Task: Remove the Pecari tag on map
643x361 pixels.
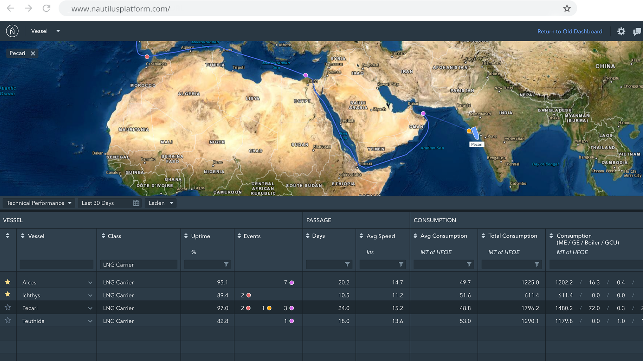Action: tap(33, 53)
